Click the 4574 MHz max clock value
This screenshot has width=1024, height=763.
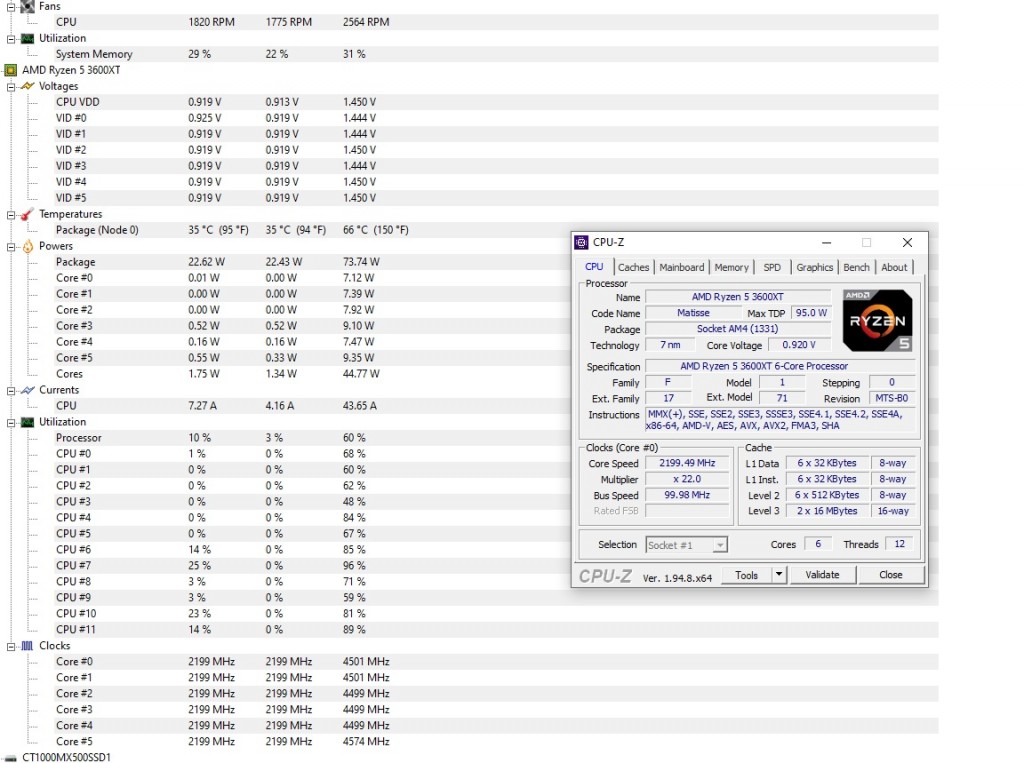pyautogui.click(x=366, y=742)
